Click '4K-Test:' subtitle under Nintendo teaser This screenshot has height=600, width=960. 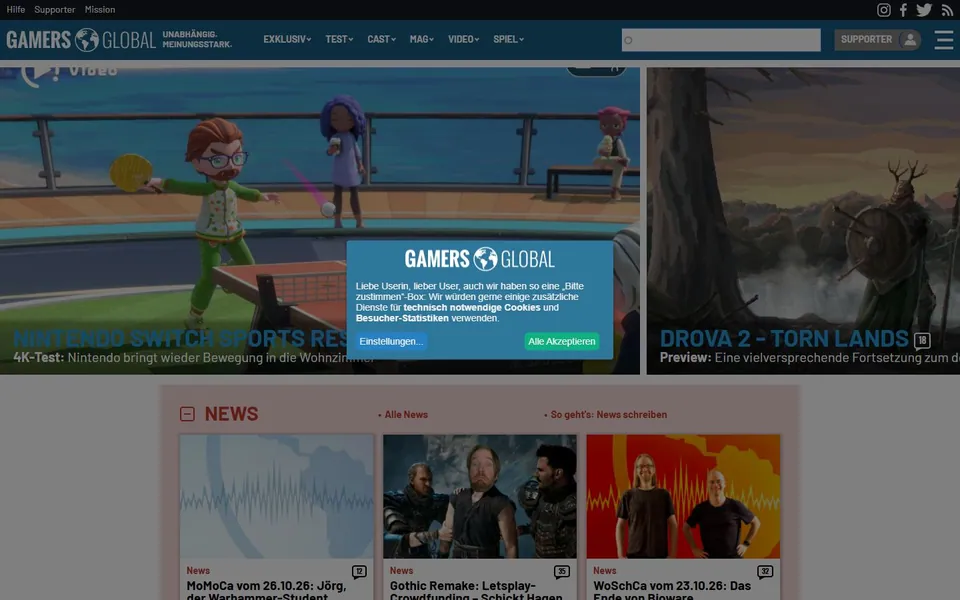click(x=39, y=358)
